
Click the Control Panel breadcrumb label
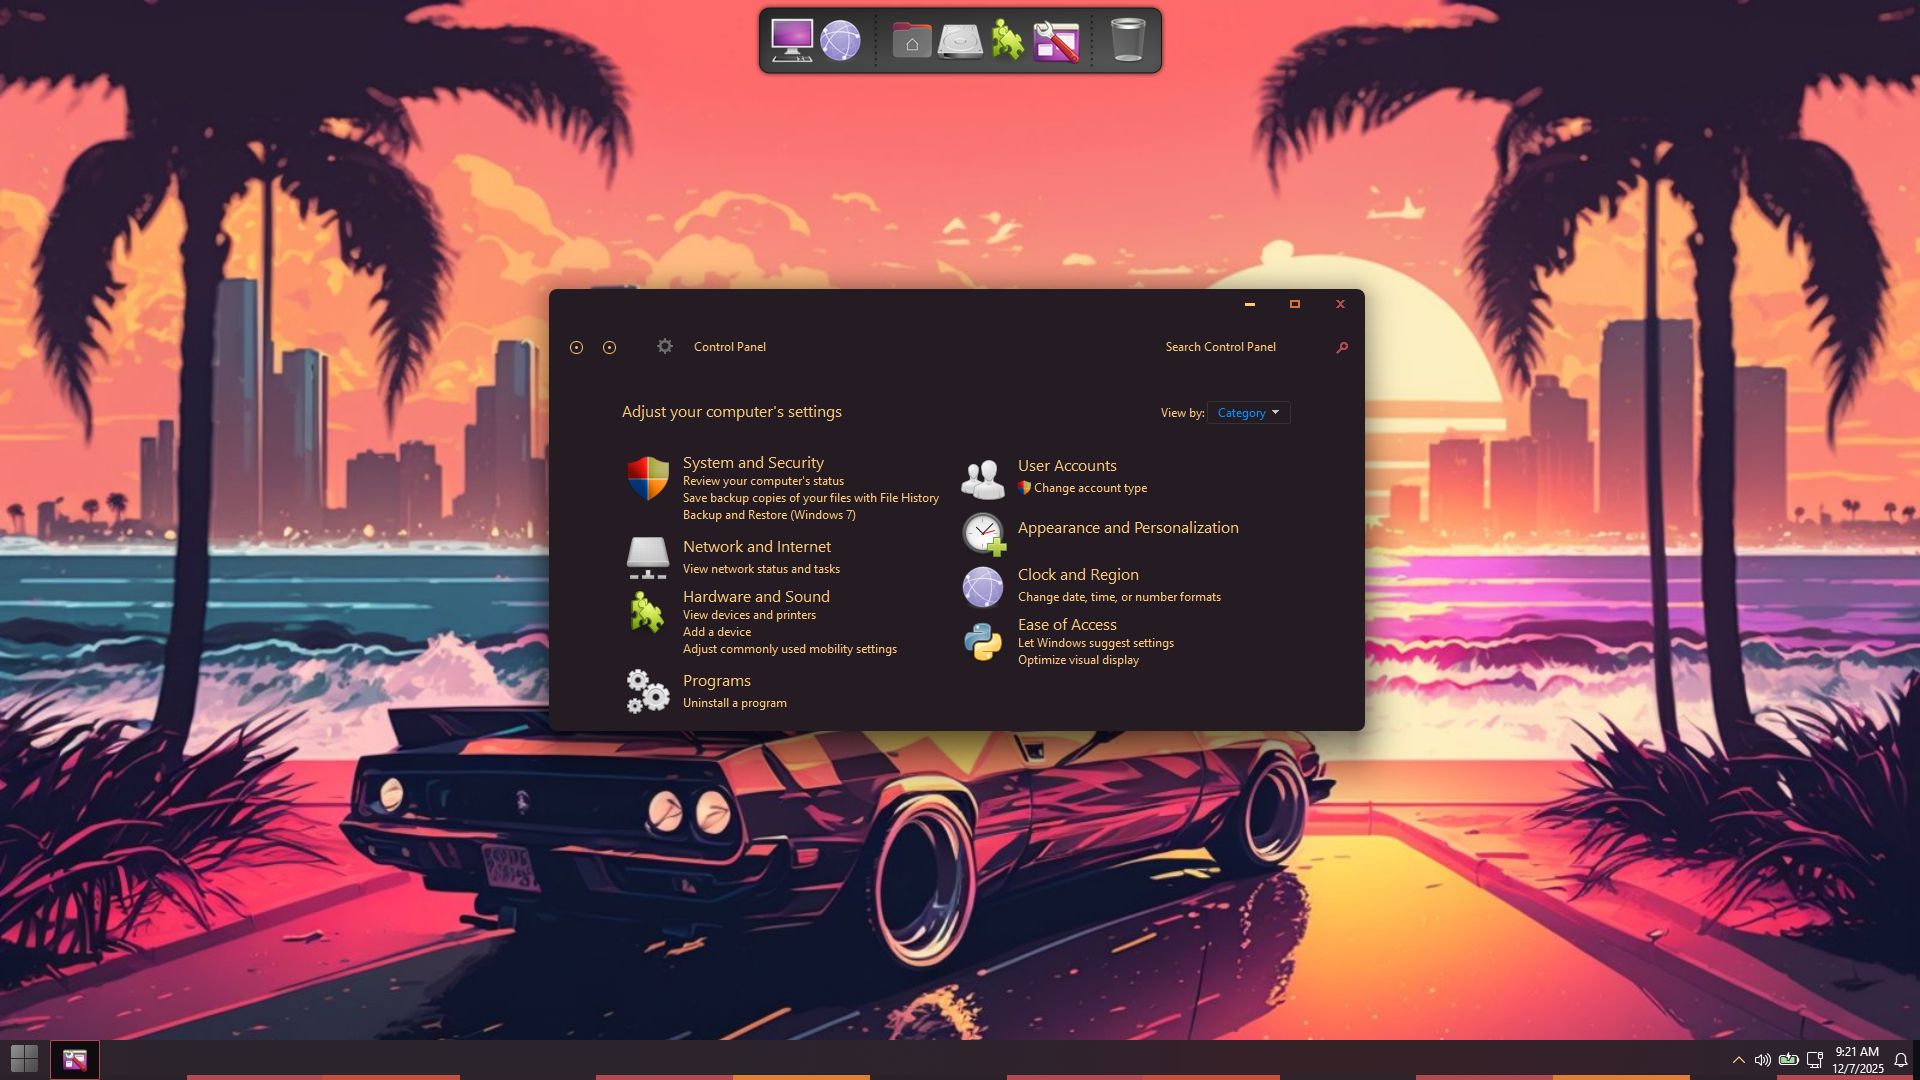point(729,347)
